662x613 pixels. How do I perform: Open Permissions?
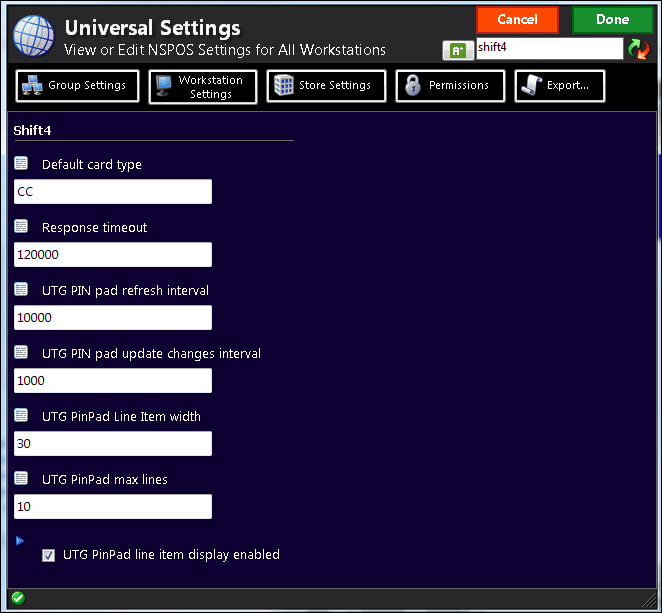pos(450,86)
